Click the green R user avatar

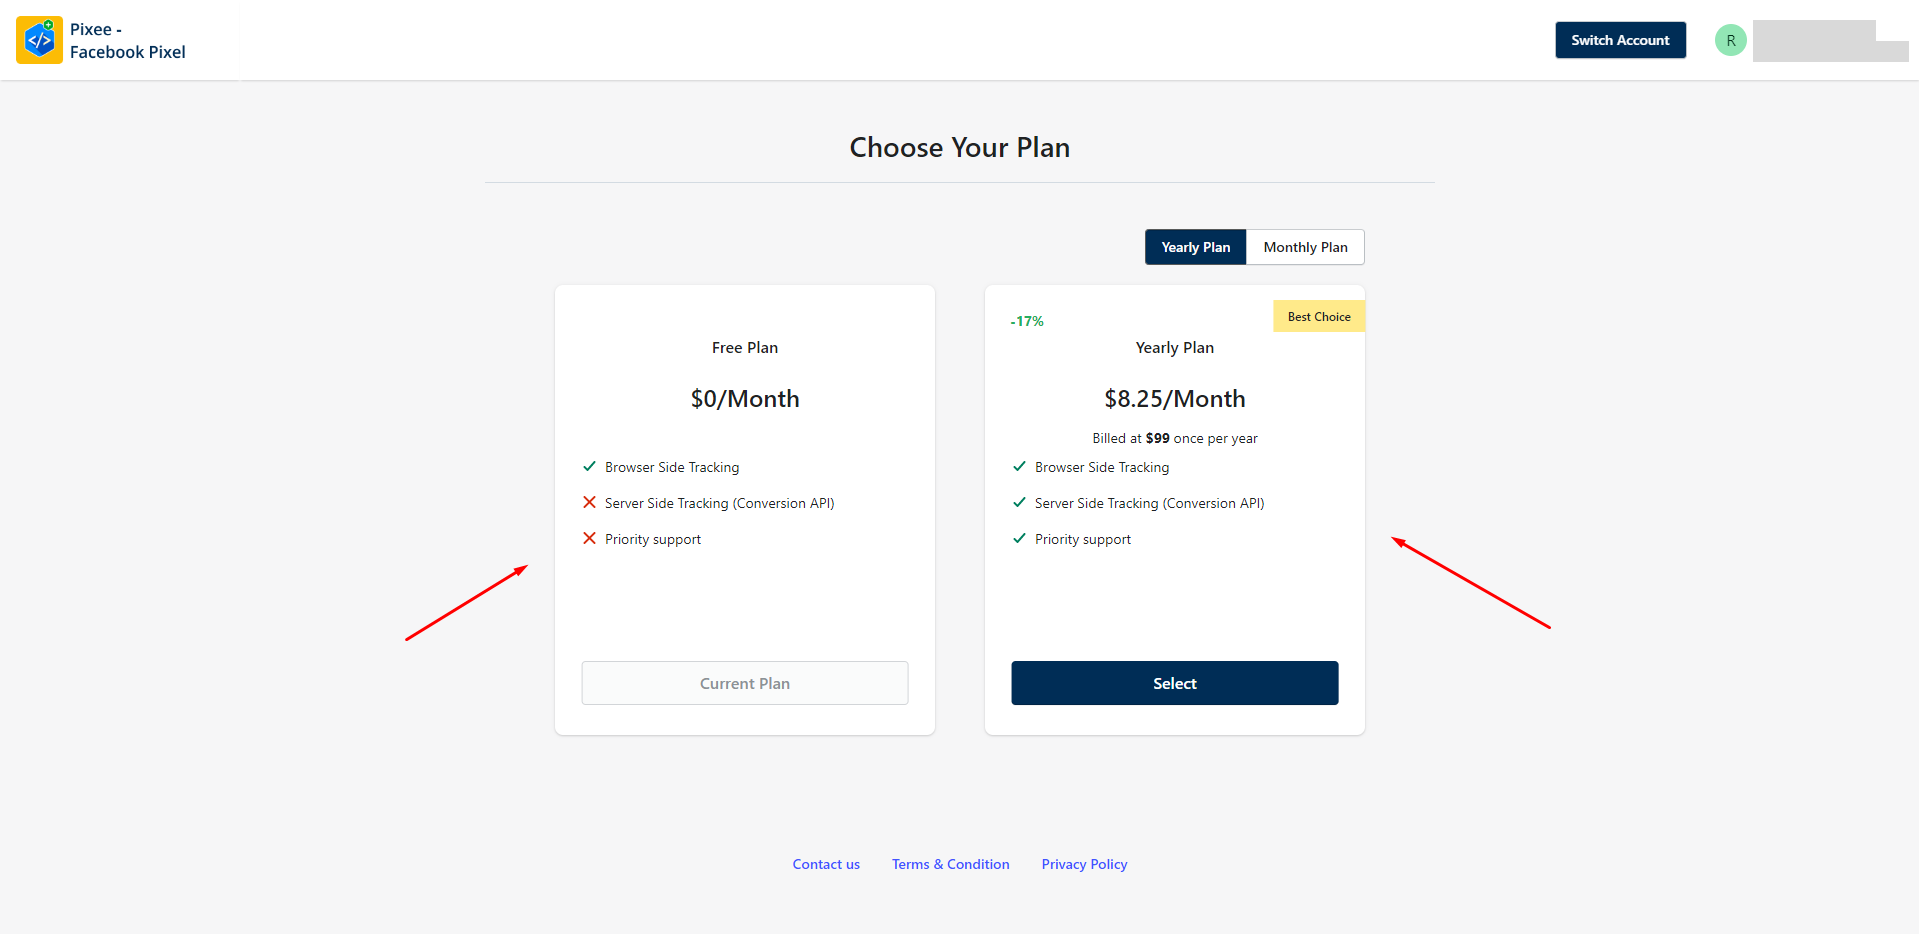tap(1730, 40)
